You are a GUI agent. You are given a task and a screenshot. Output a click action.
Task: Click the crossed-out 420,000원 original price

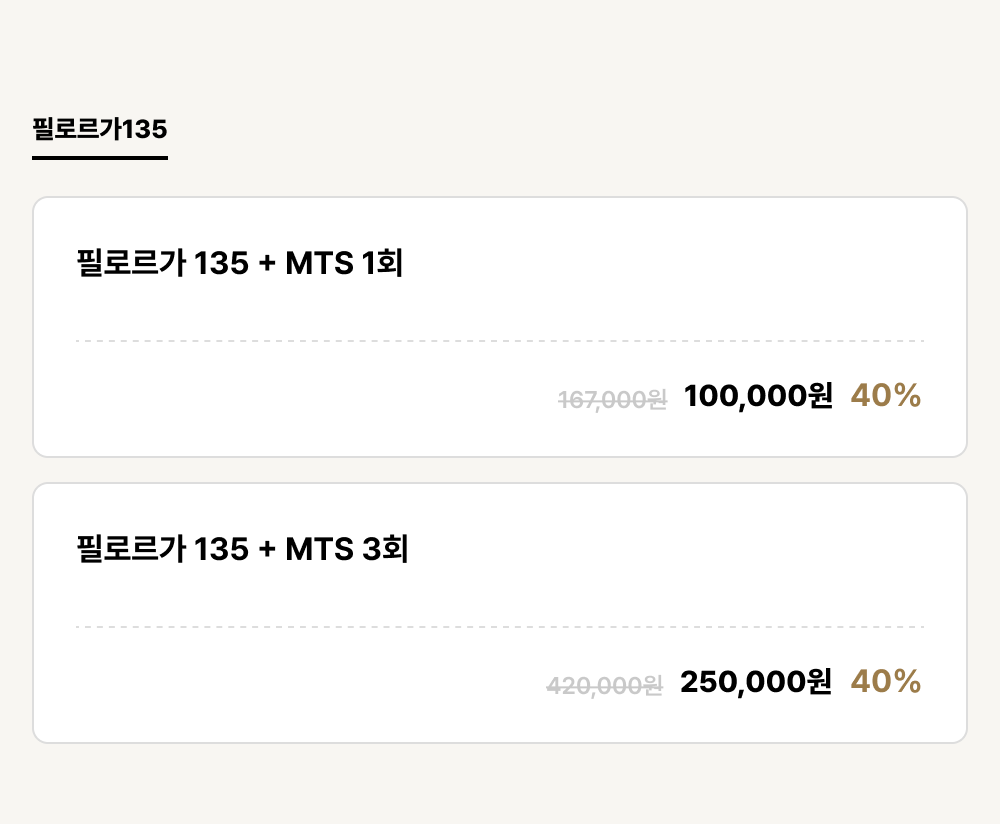click(605, 686)
